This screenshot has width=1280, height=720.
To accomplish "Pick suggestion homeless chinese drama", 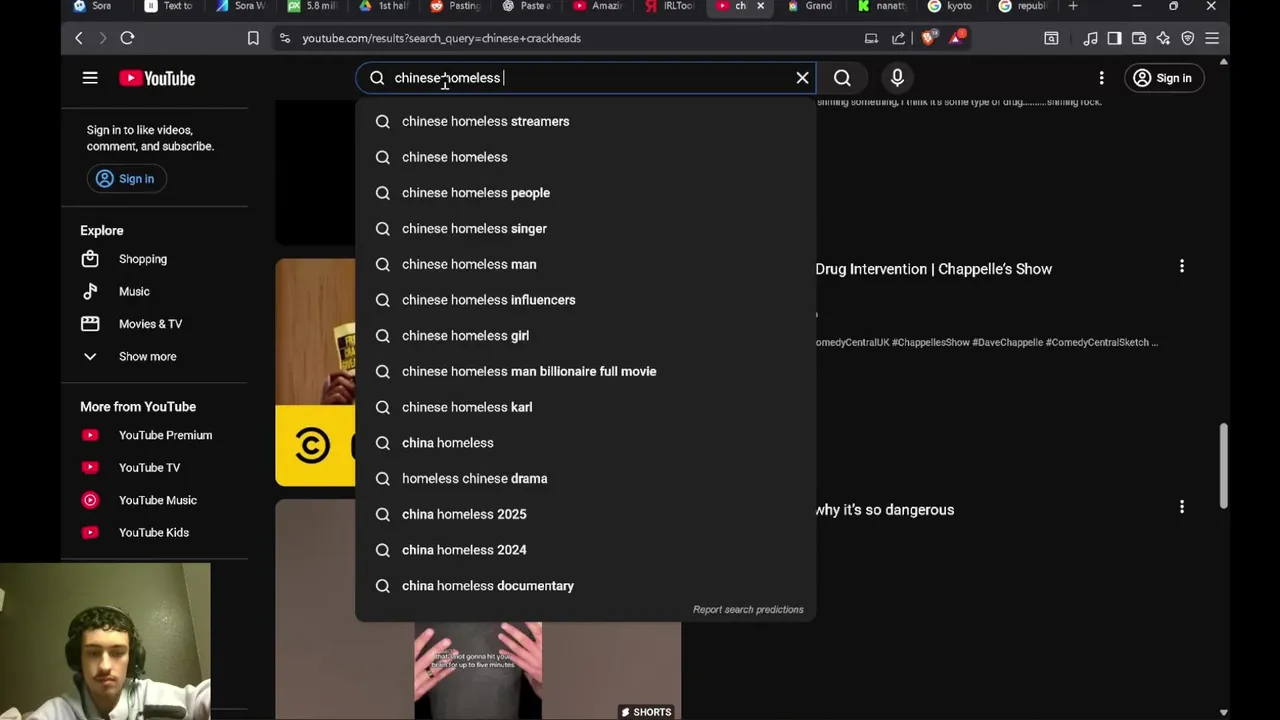I will 585,478.
